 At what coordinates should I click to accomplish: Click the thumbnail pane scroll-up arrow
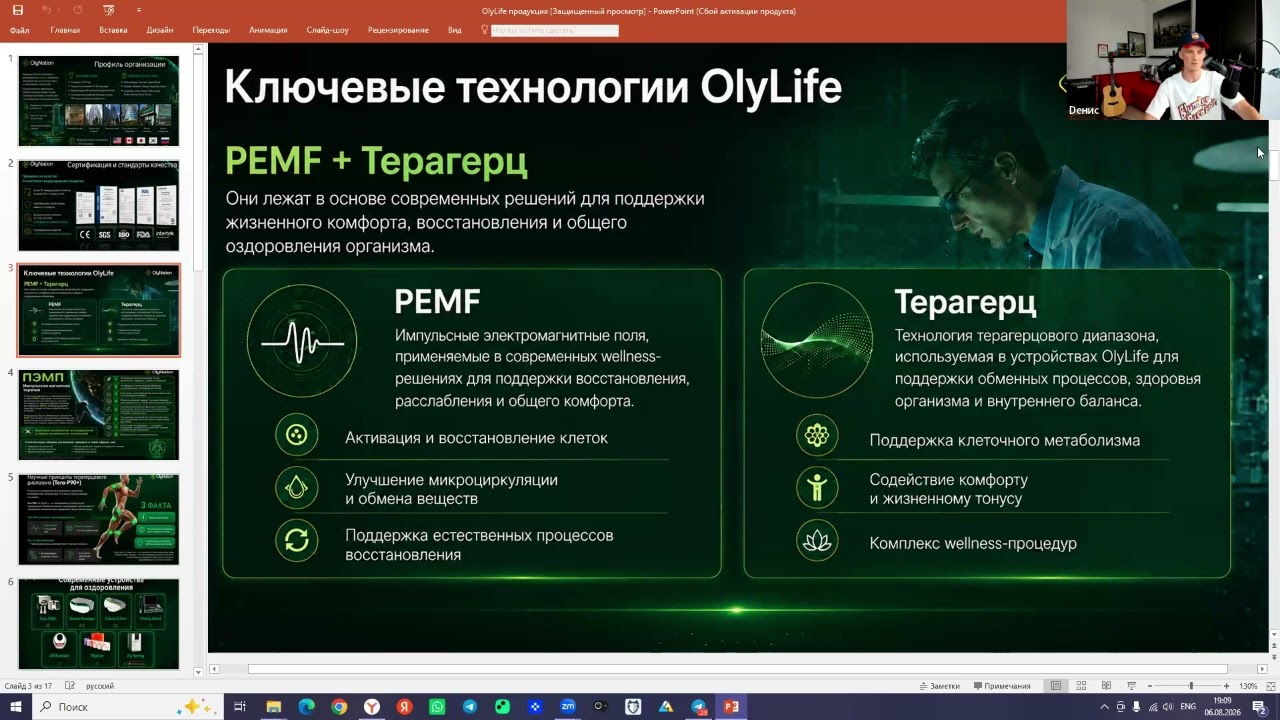point(198,49)
